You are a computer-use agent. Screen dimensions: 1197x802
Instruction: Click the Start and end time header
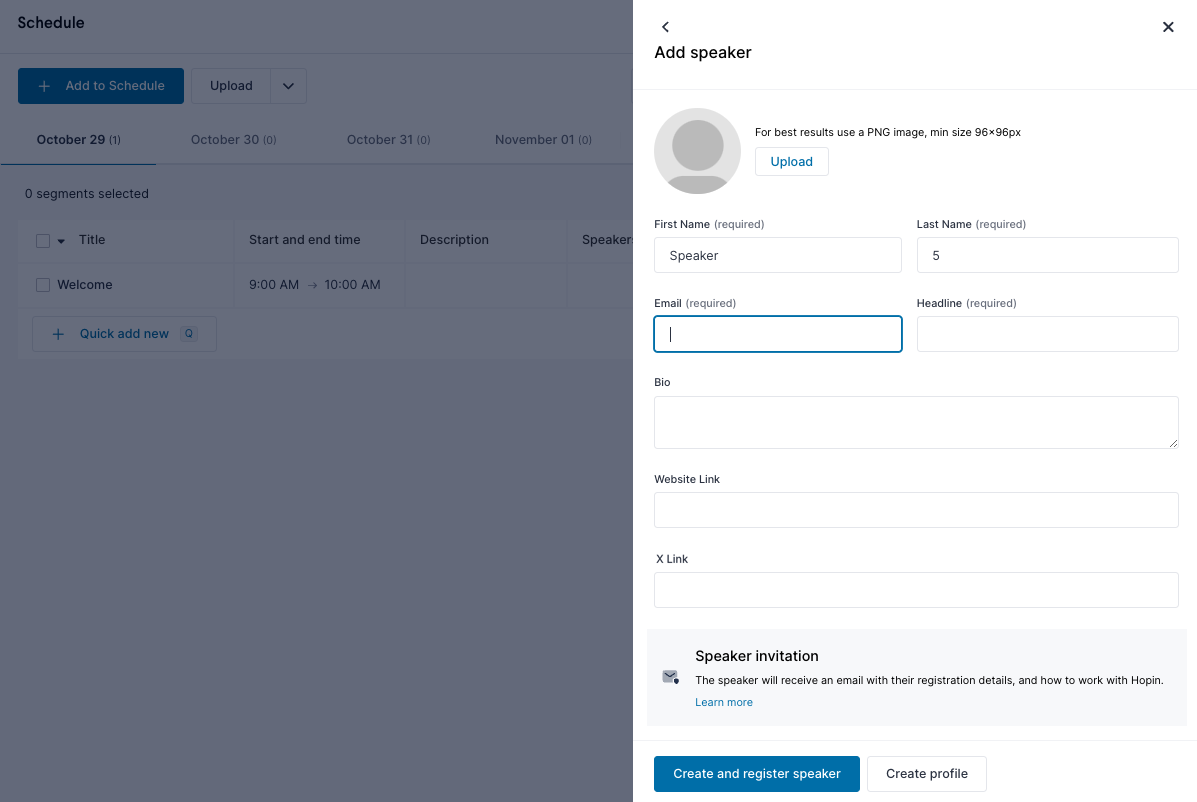click(x=305, y=240)
